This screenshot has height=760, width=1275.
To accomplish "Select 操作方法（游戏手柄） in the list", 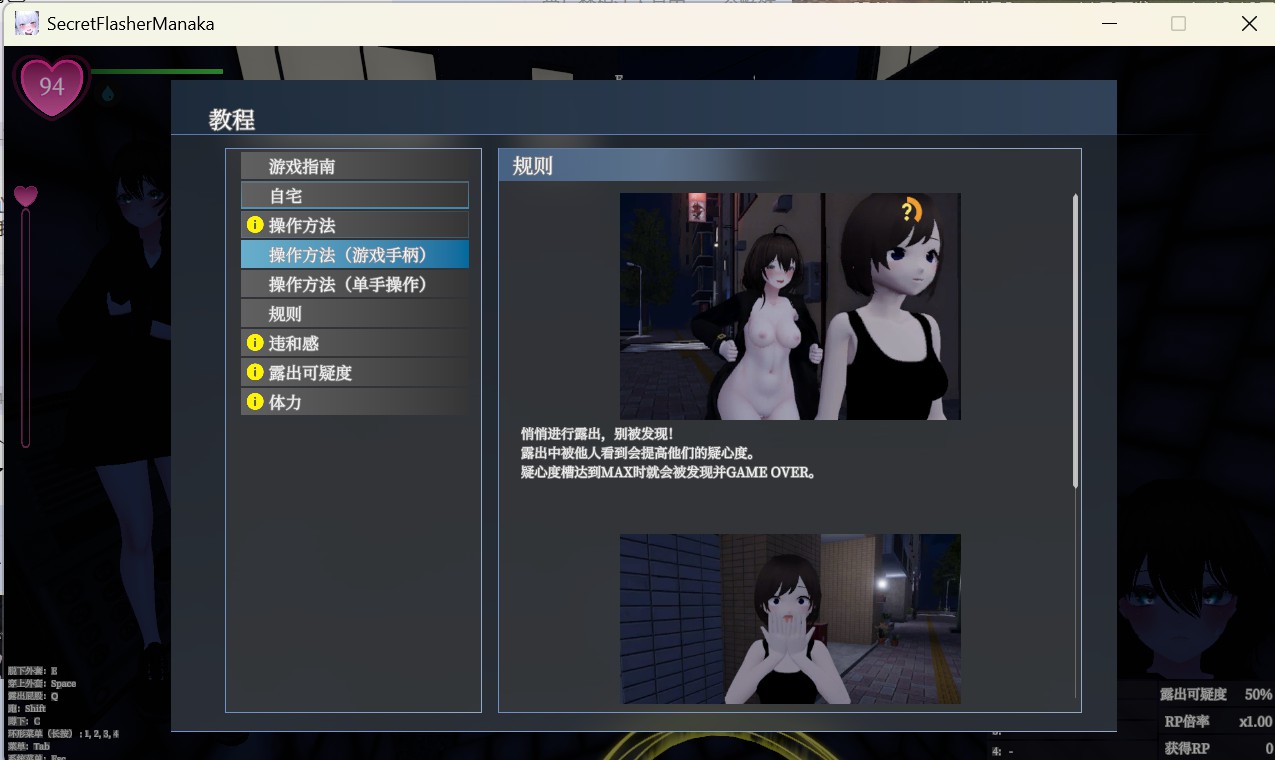I will pos(355,255).
